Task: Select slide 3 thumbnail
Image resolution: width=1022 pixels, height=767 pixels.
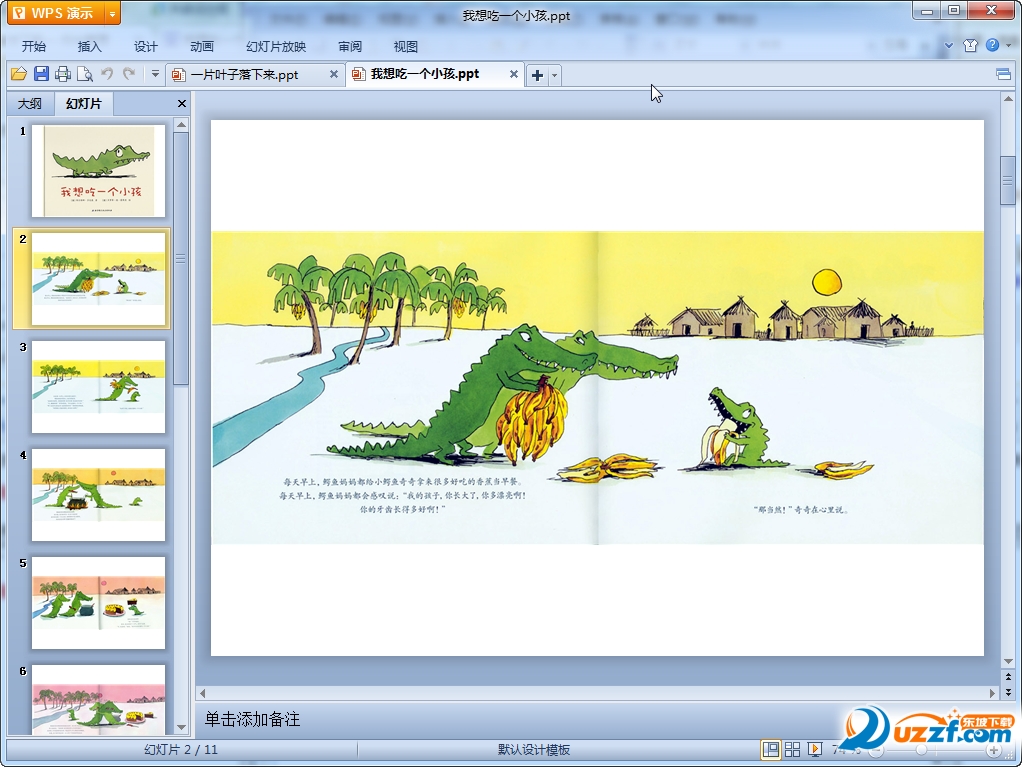Action: tap(98, 387)
